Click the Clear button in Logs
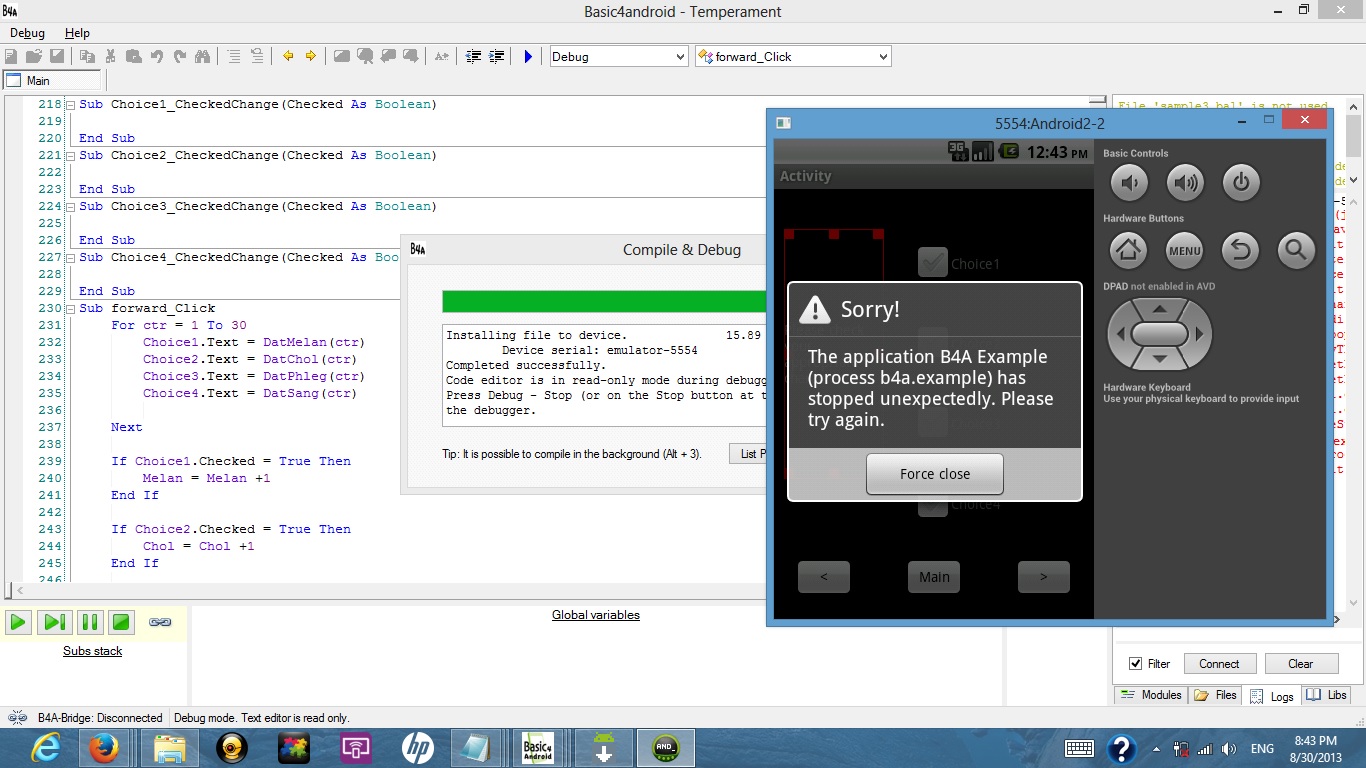Viewport: 1366px width, 768px height. (1300, 664)
